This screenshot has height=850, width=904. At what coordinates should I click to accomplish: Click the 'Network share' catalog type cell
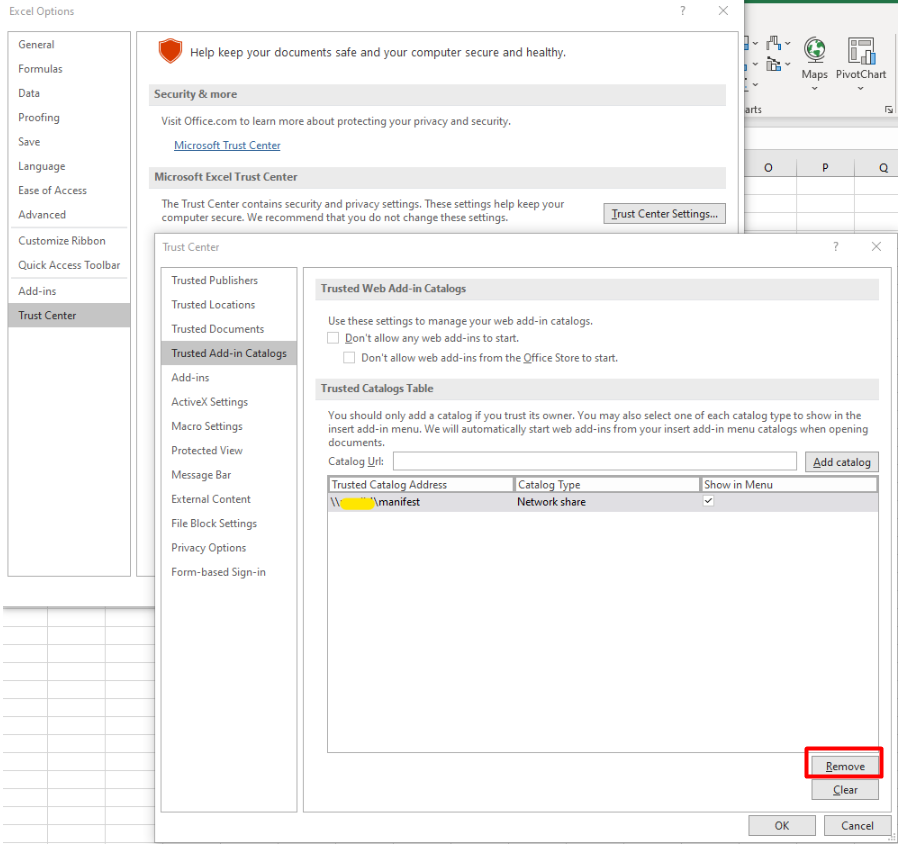click(x=551, y=502)
